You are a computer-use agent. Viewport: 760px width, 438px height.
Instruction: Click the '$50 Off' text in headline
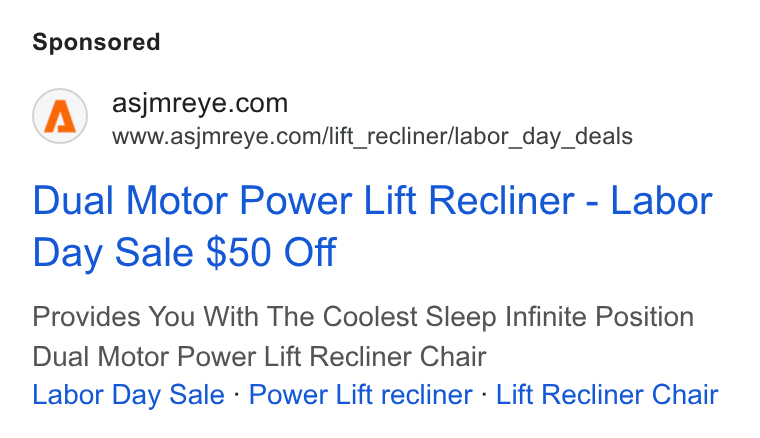271,252
